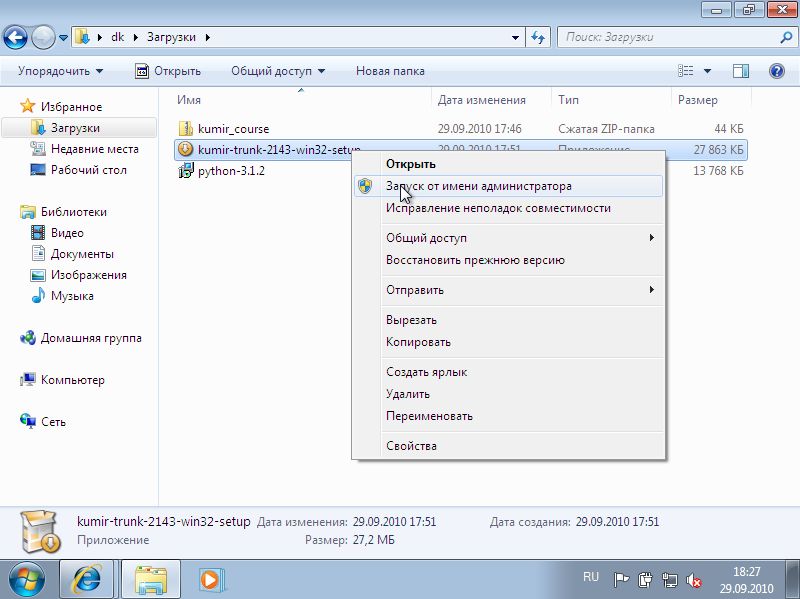Open Windows Media Player taskbar icon
Viewport: 800px width, 599px height.
click(210, 578)
